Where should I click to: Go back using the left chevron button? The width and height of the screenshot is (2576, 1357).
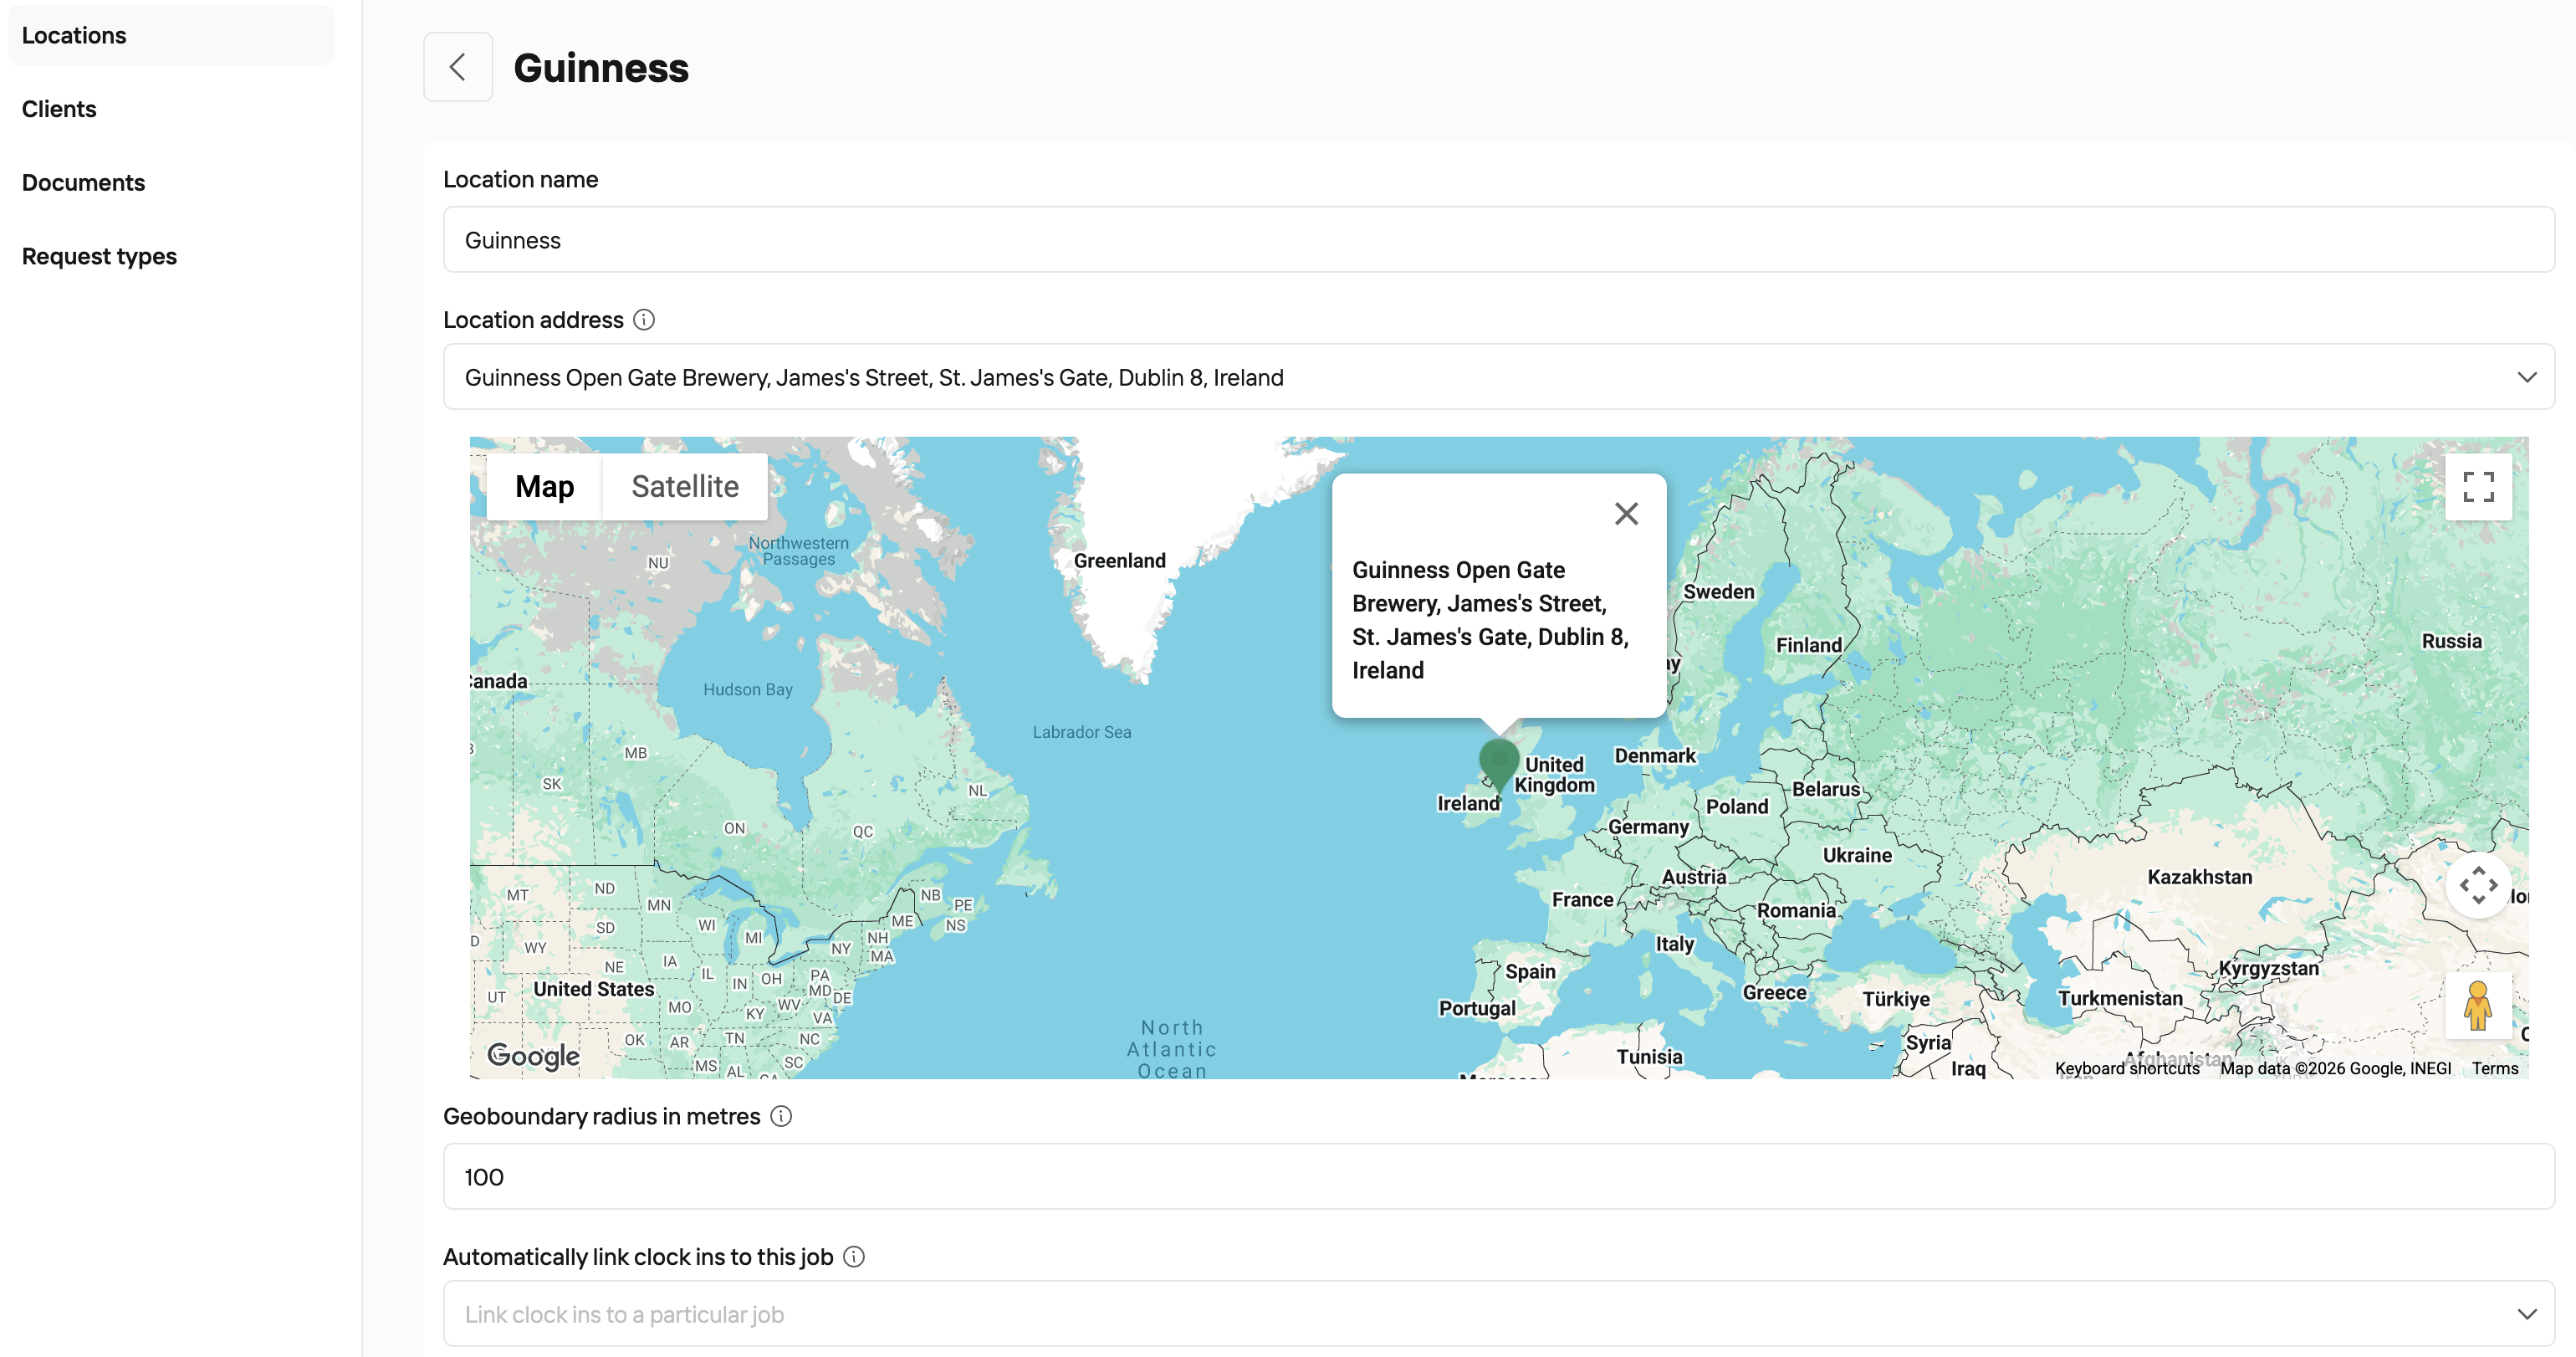(x=458, y=67)
